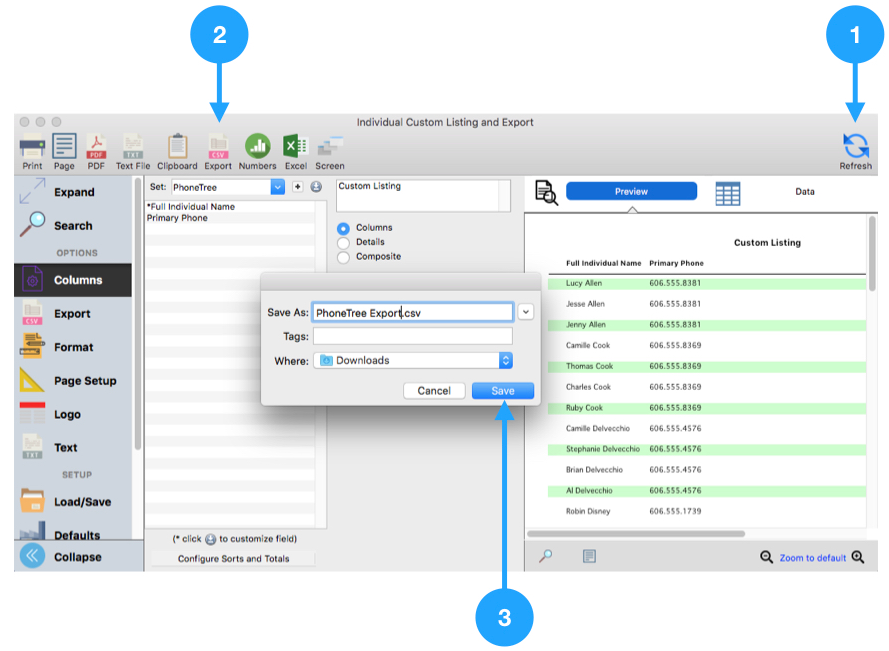Click the CSV Export toolbar icon
The height and width of the screenshot is (651, 889).
click(x=218, y=147)
